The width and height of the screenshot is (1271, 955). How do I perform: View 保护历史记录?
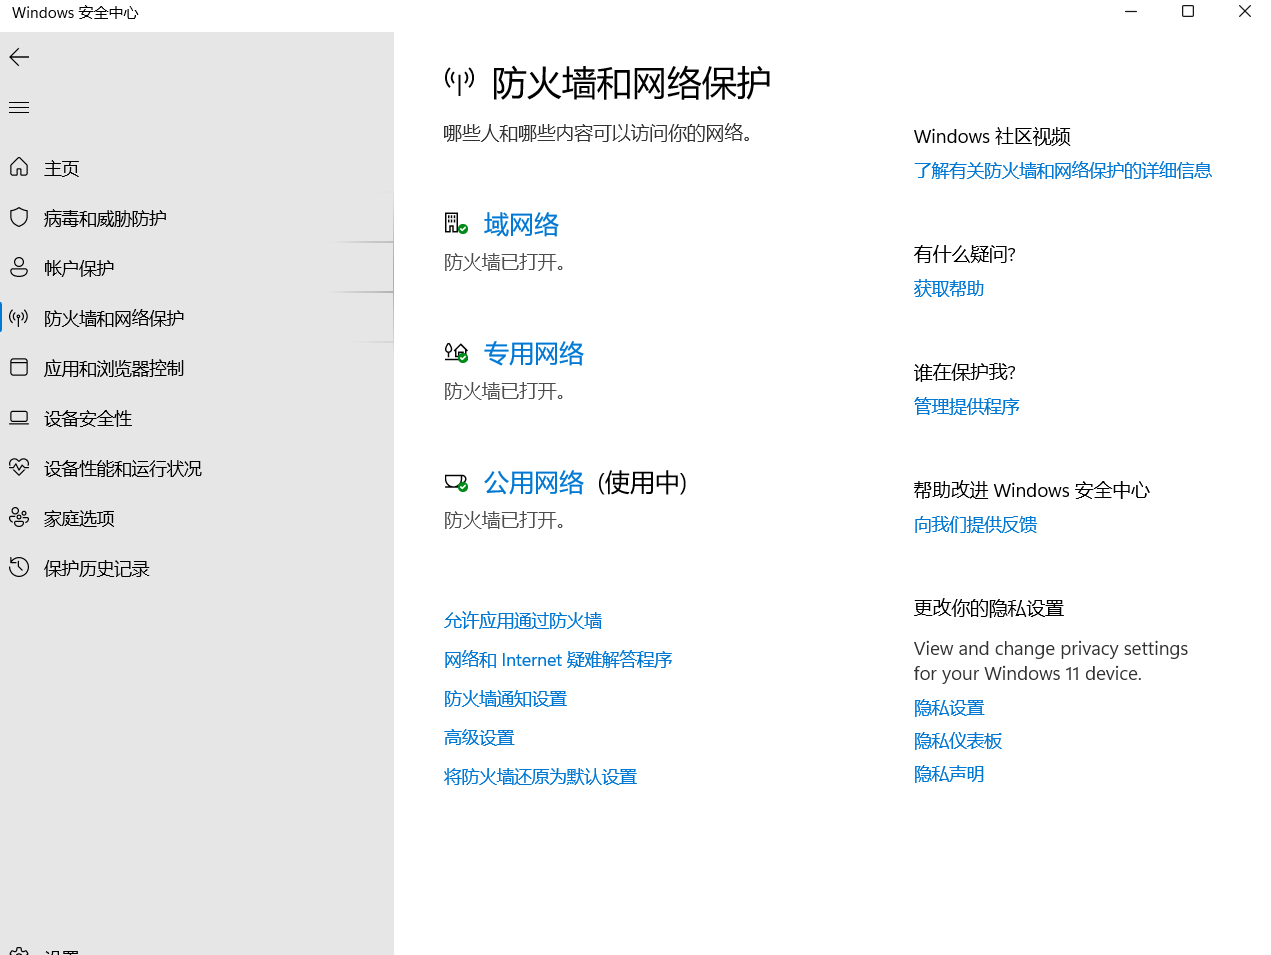click(x=197, y=568)
